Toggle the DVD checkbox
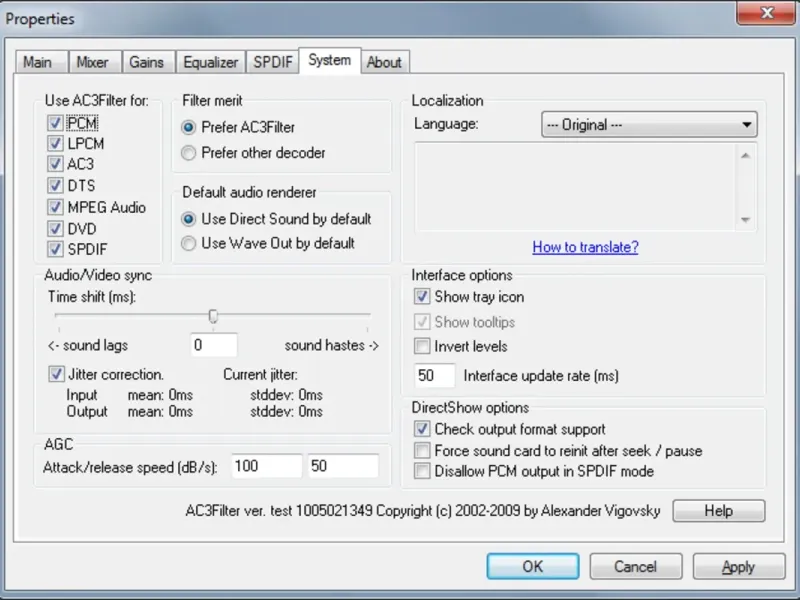The image size is (800, 600). click(55, 229)
